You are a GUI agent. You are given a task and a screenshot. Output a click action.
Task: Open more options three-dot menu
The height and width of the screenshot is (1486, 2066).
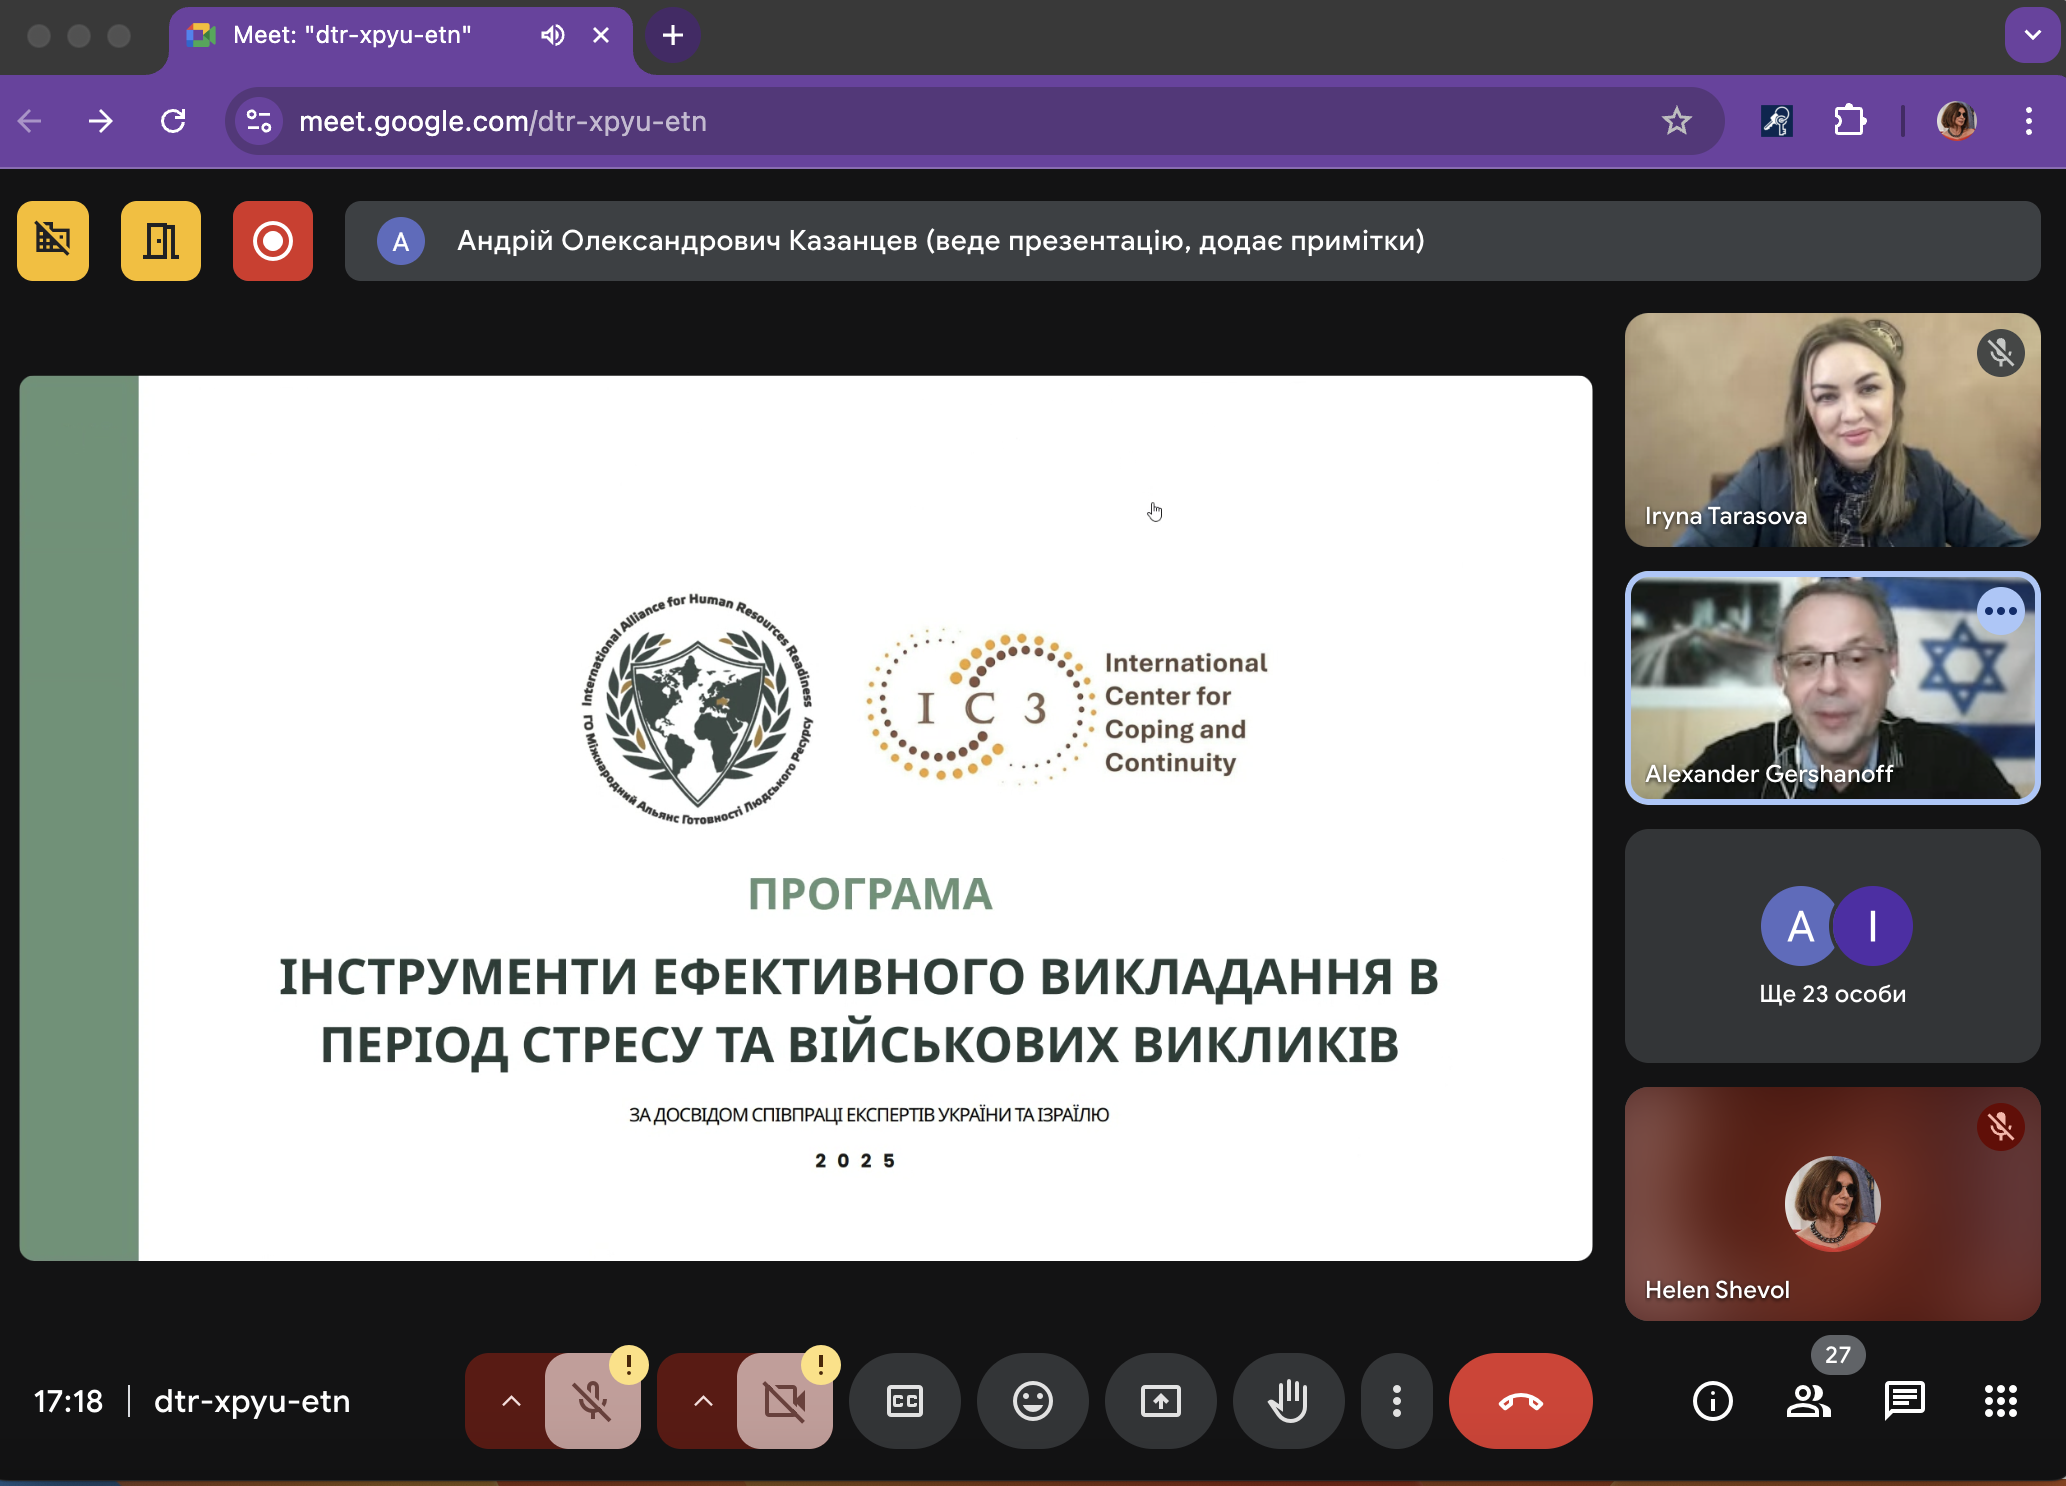tap(1397, 1400)
